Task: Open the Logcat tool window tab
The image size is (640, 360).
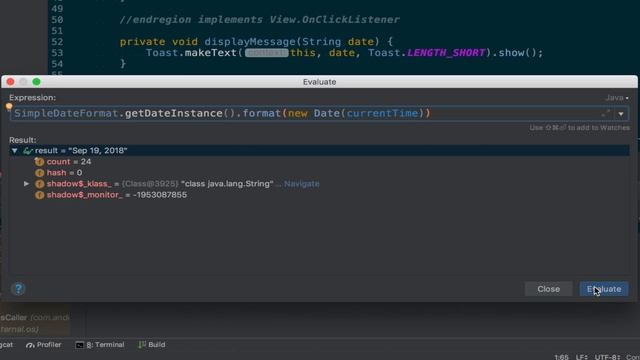Action: (x=6, y=345)
